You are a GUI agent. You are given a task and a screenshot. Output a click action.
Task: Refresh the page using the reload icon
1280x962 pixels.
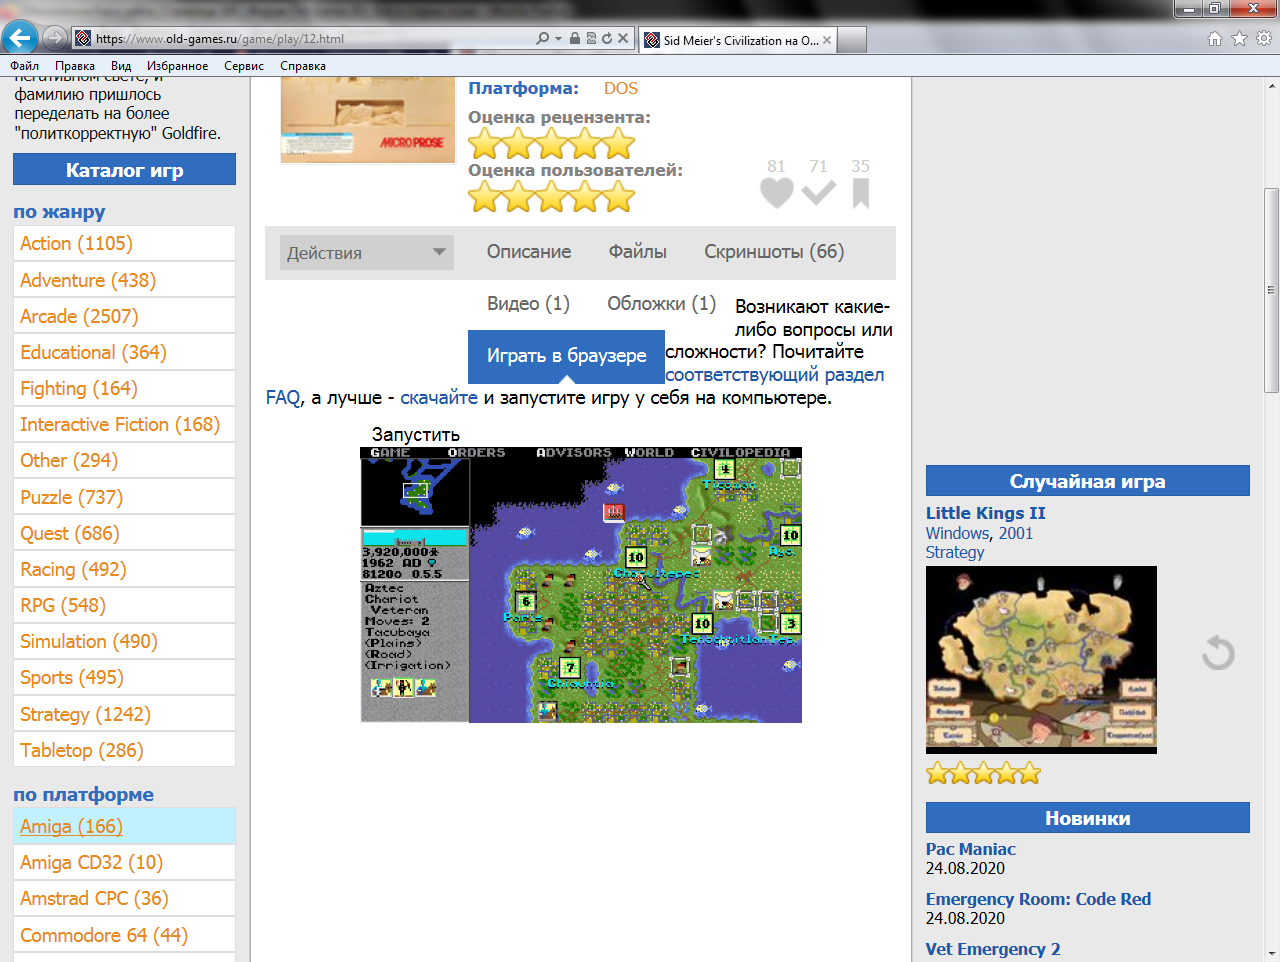point(606,39)
